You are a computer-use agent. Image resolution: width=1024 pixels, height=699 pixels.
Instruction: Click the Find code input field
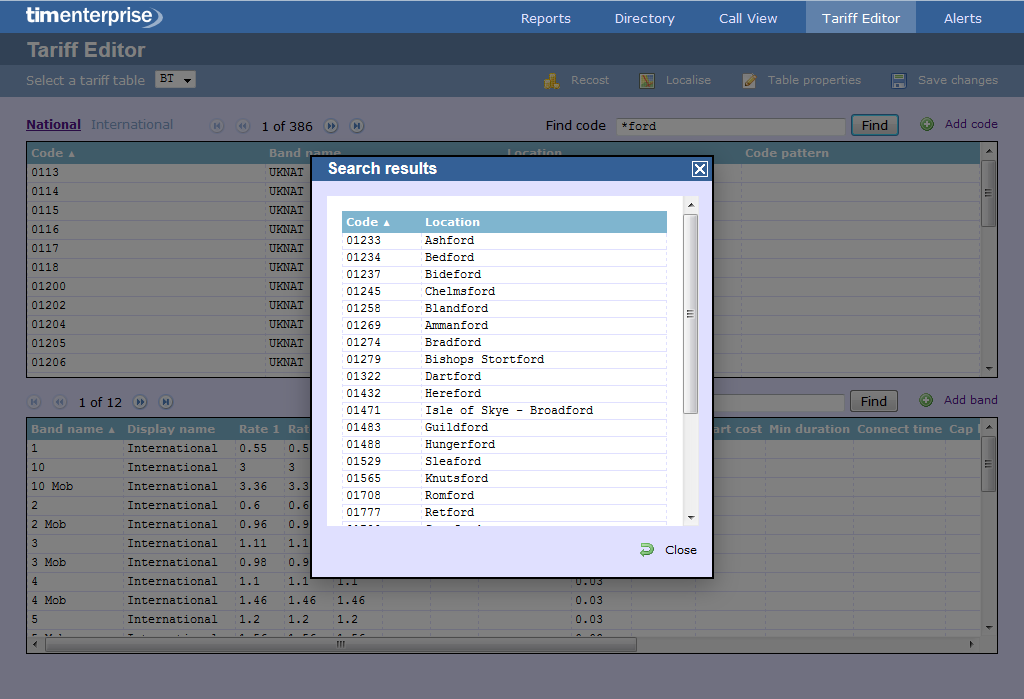pos(730,126)
